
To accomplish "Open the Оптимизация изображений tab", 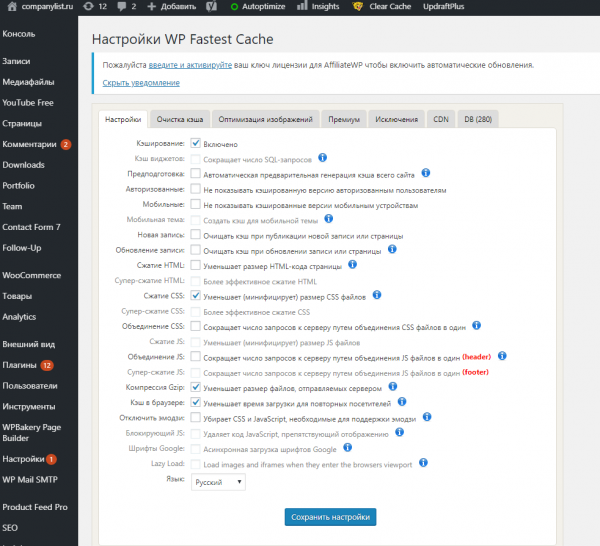I will click(266, 119).
